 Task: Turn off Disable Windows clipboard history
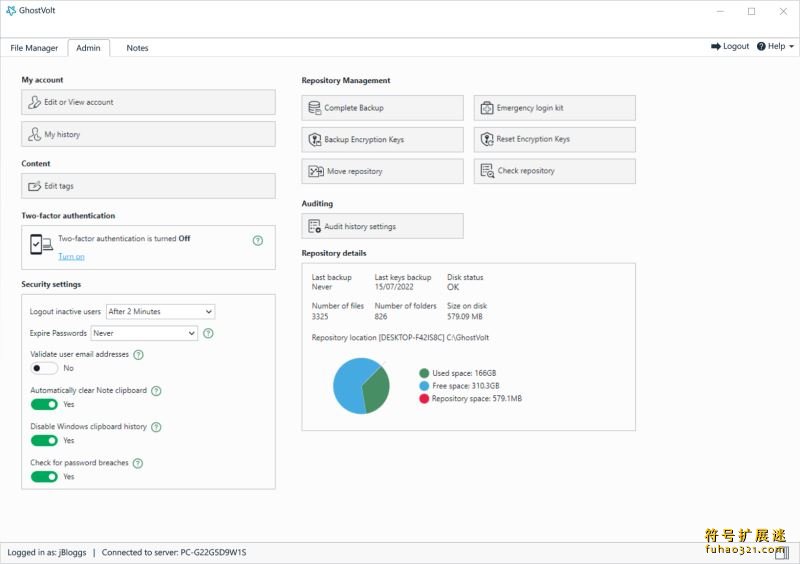point(44,440)
